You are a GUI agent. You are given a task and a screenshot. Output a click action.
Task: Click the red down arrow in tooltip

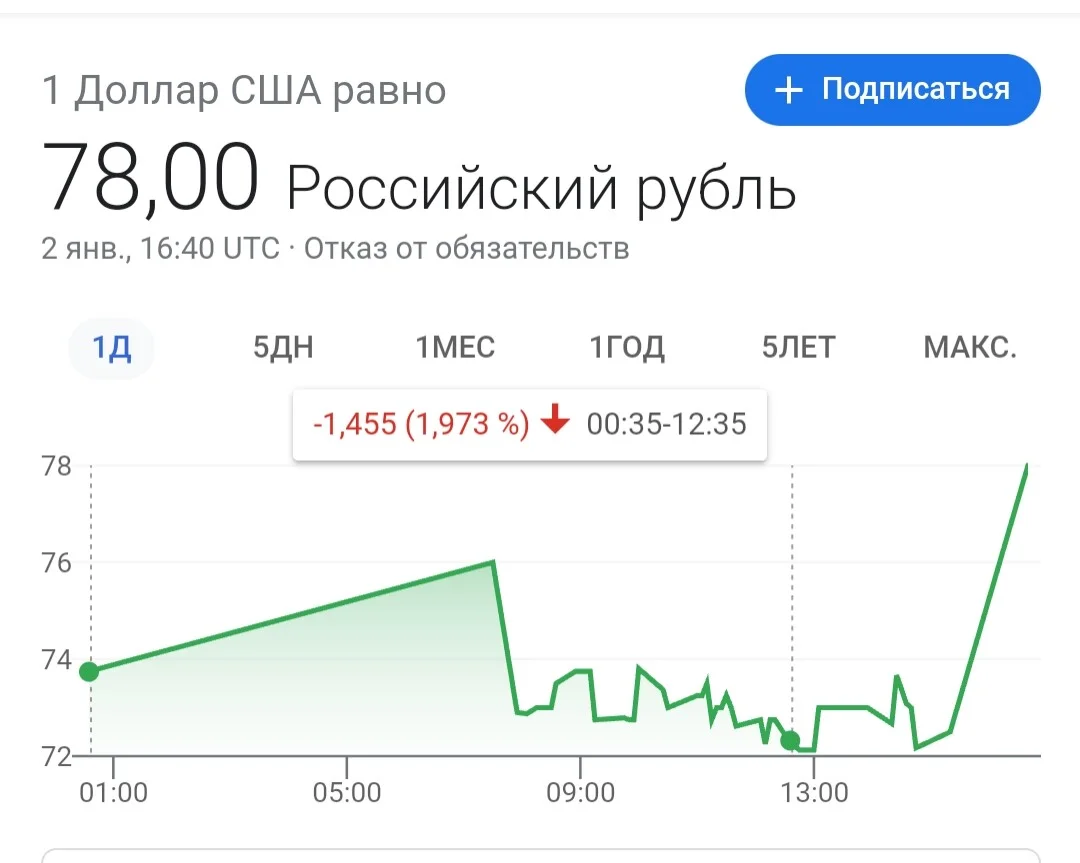[555, 419]
